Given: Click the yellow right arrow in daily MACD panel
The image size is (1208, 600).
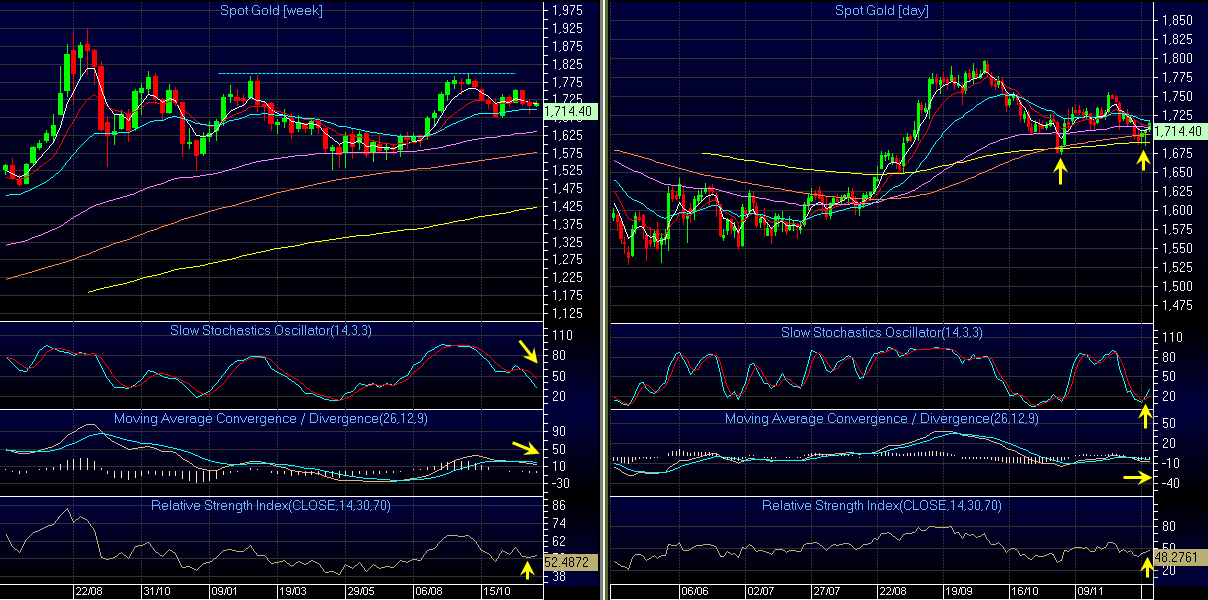Looking at the screenshot, I should tap(1136, 478).
